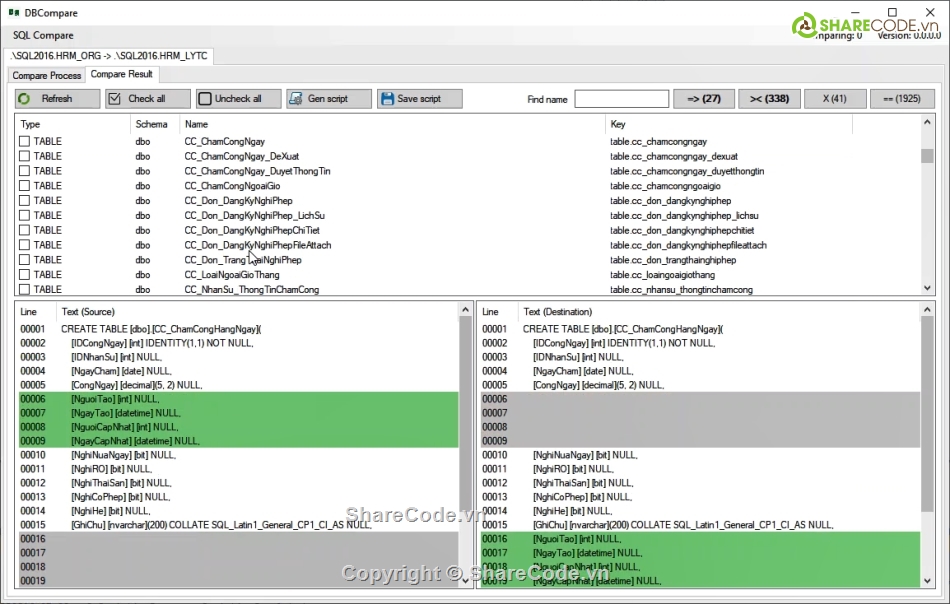The image size is (950, 604).
Task: Click the Refresh button label
Action: (x=57, y=99)
